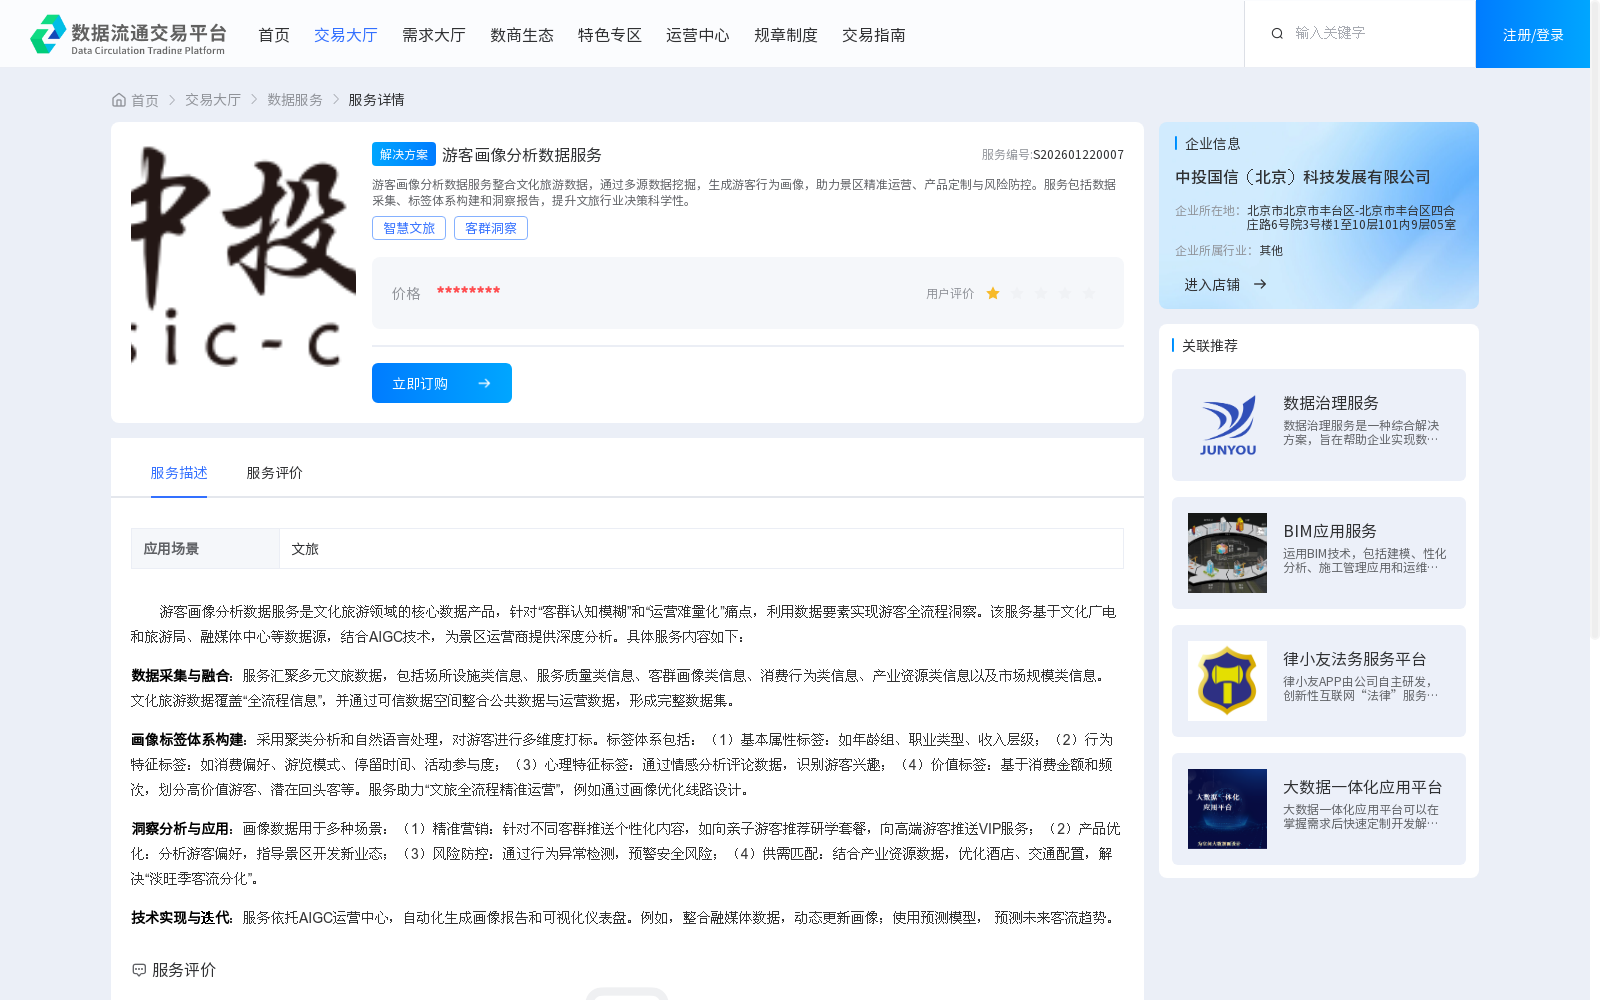The image size is (1600, 1000).
Task: Click the 服务评价 comment bubble icon
Action: tap(139, 970)
